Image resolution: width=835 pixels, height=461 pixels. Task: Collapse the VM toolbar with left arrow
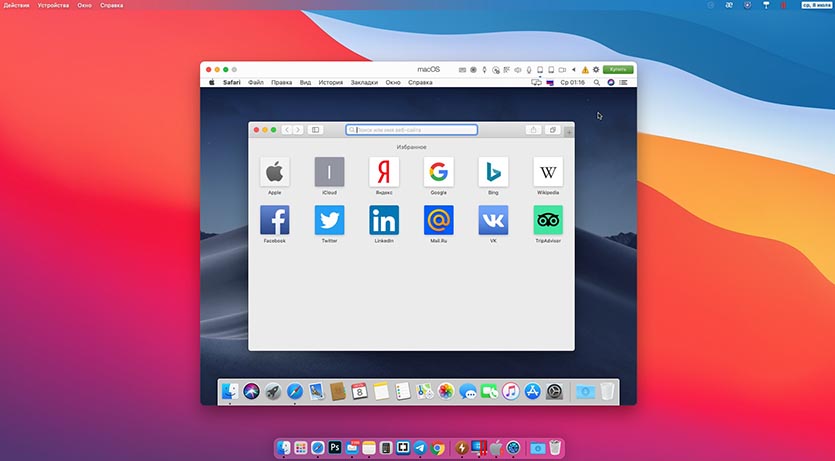tap(574, 70)
